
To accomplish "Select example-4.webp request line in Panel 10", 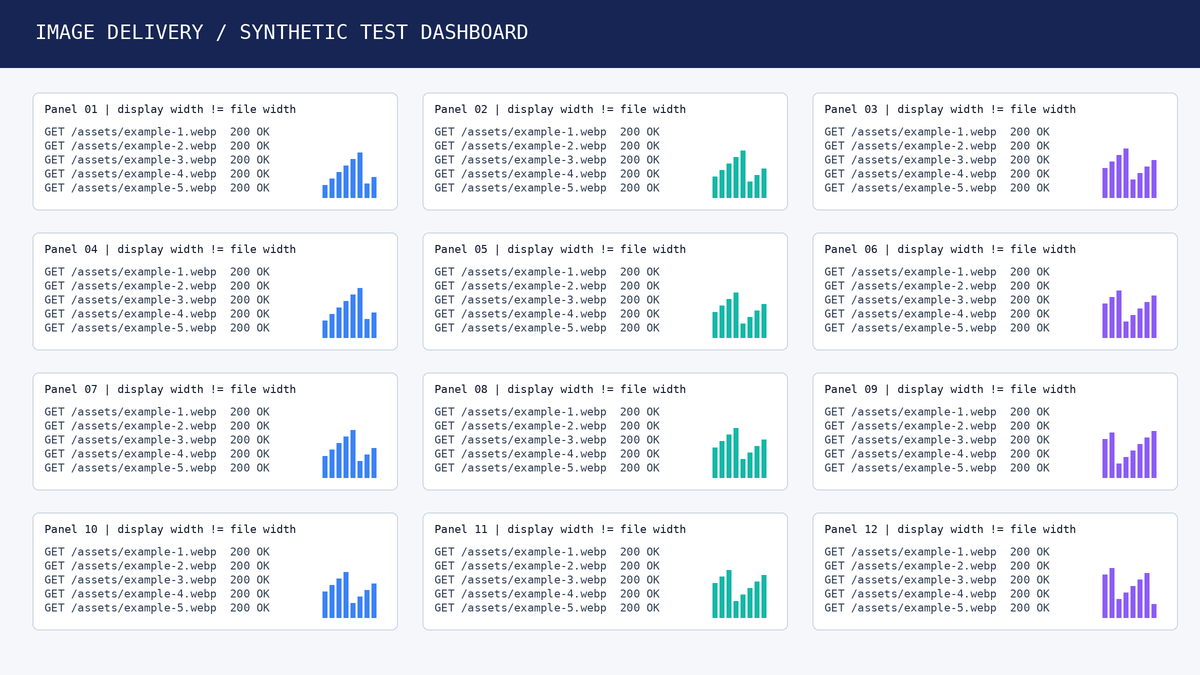I will pos(157,594).
